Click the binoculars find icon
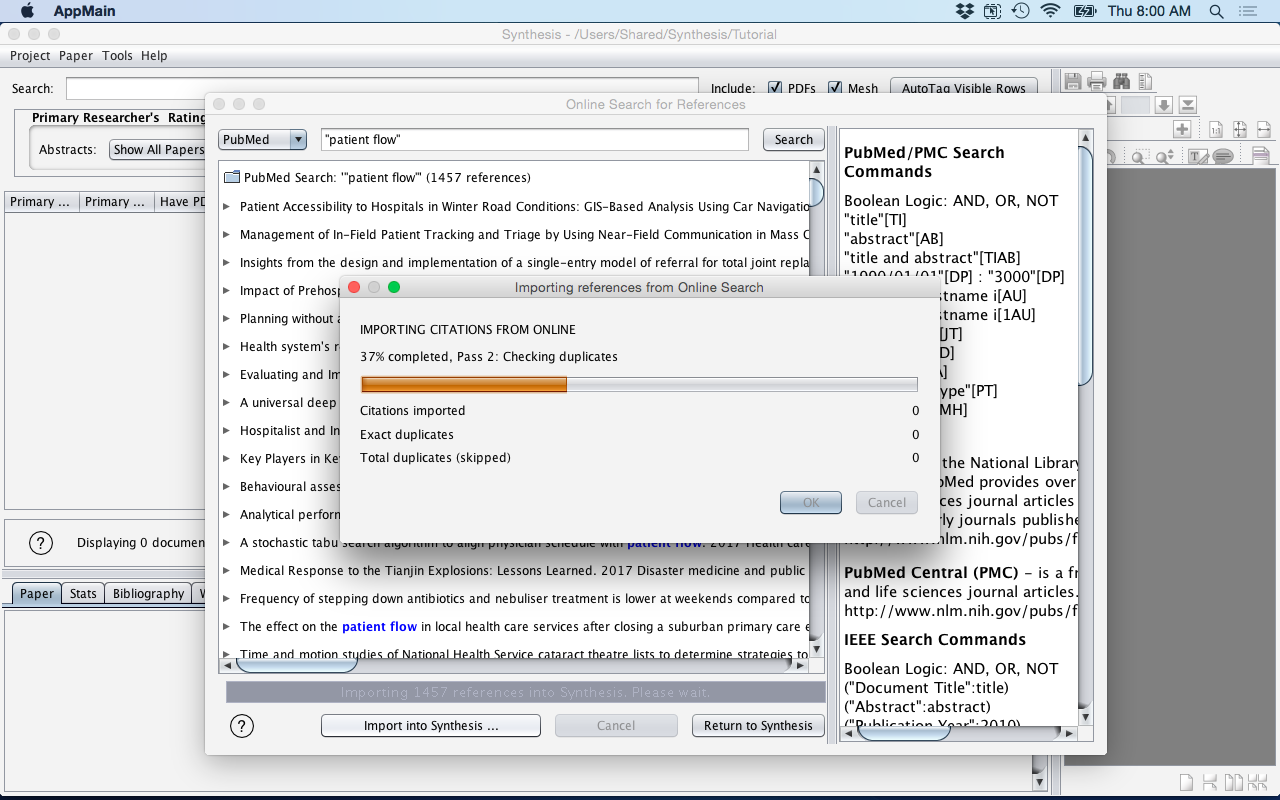This screenshot has width=1280, height=800. coord(1121,81)
